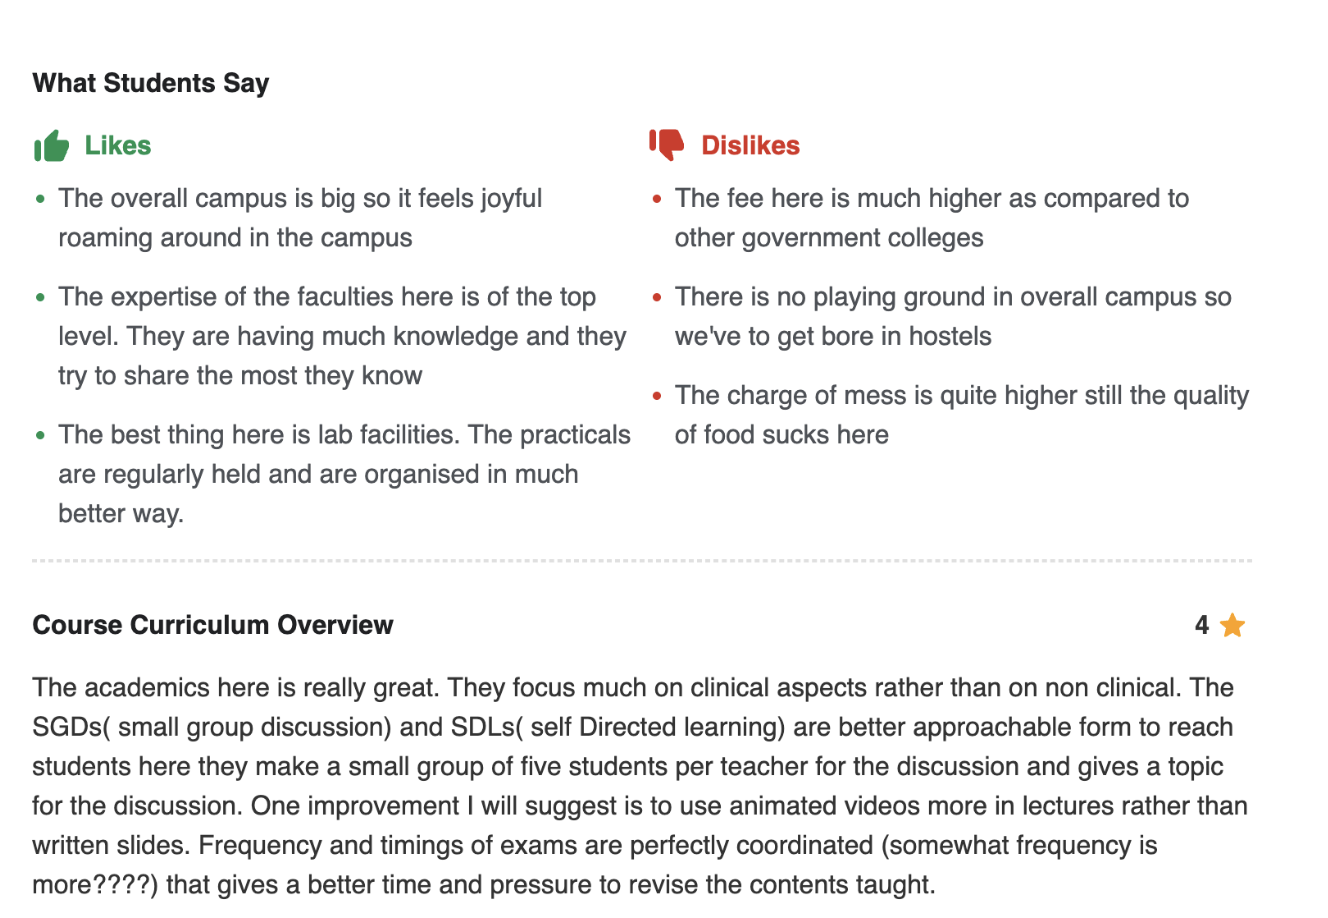Select the like about lab facilities
1328x918 pixels.
(344, 474)
